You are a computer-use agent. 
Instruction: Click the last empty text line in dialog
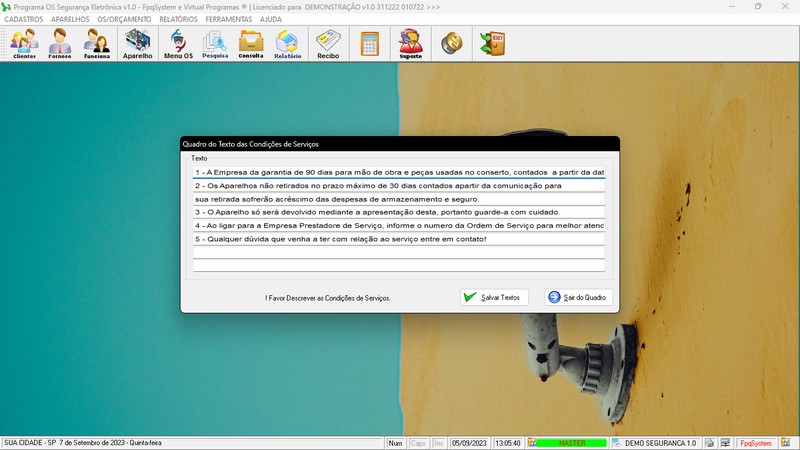point(399,265)
